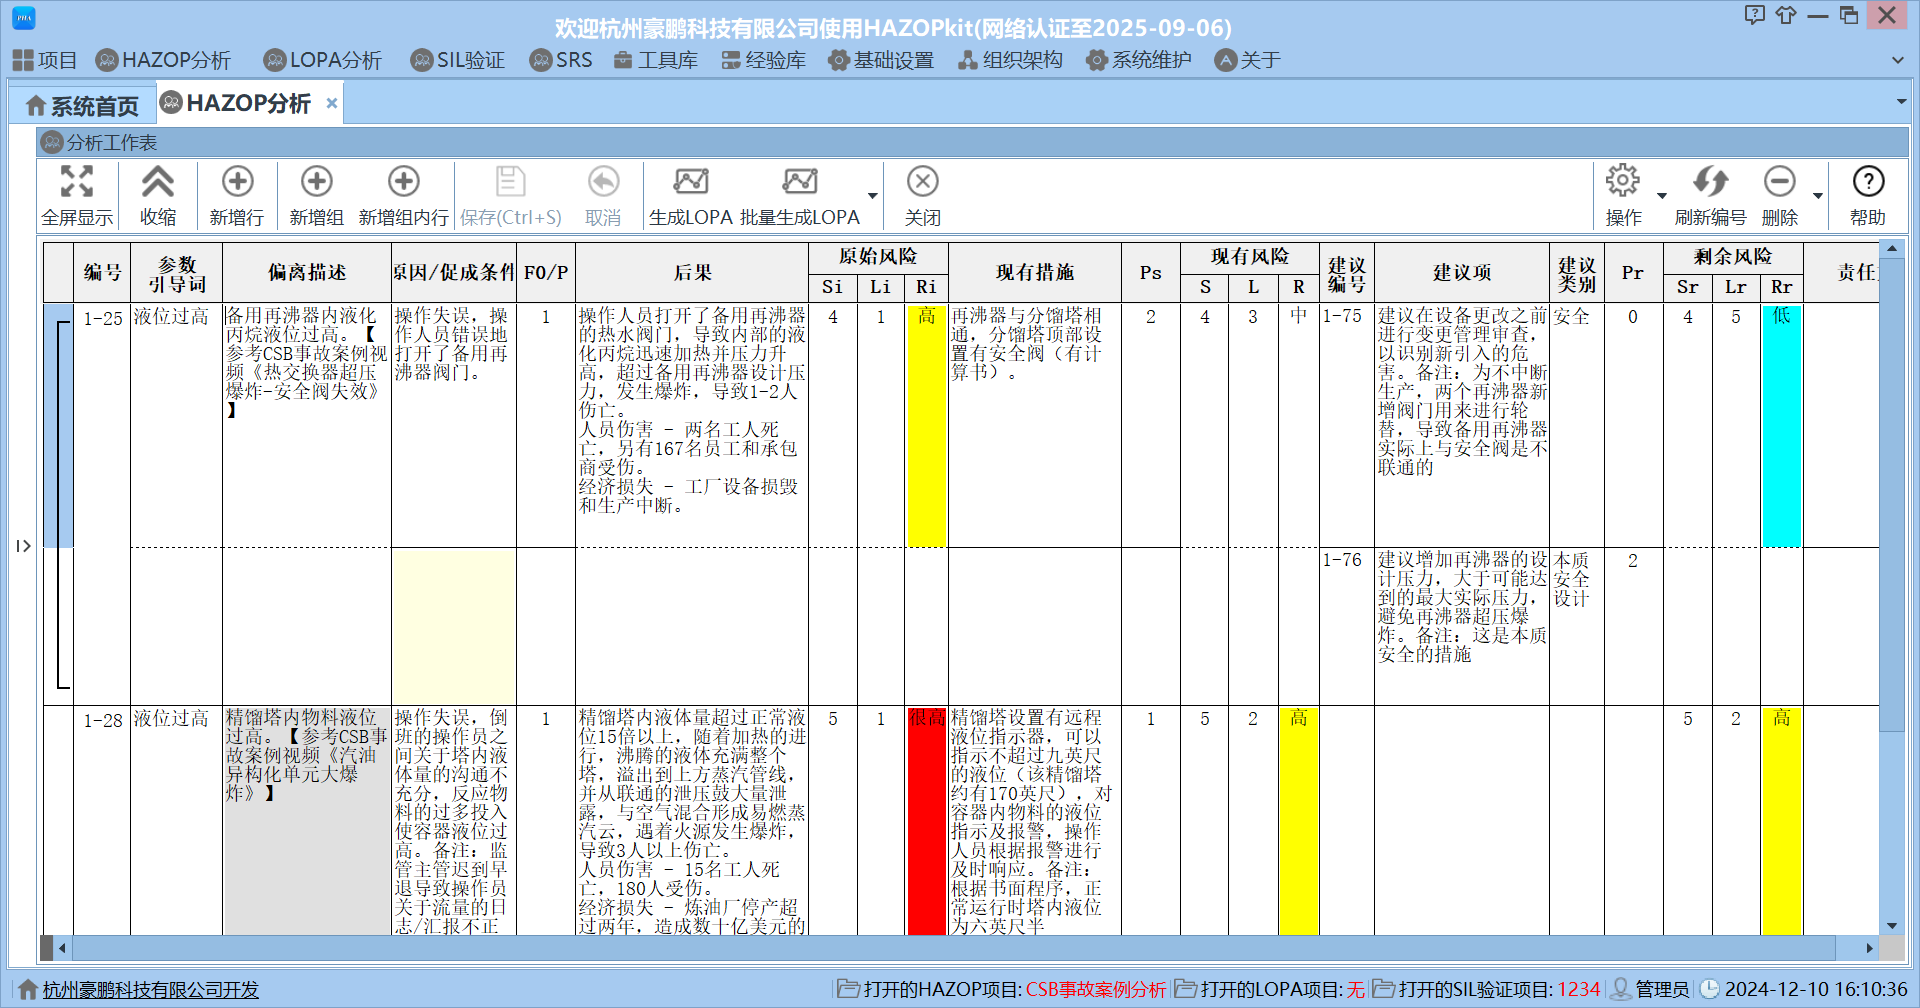Close worksheet with 关闭 icon

point(922,182)
